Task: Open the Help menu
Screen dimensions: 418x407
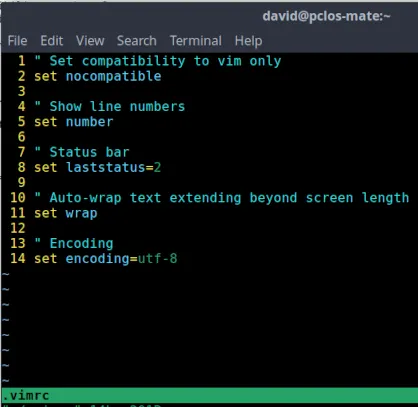Action: pos(248,41)
